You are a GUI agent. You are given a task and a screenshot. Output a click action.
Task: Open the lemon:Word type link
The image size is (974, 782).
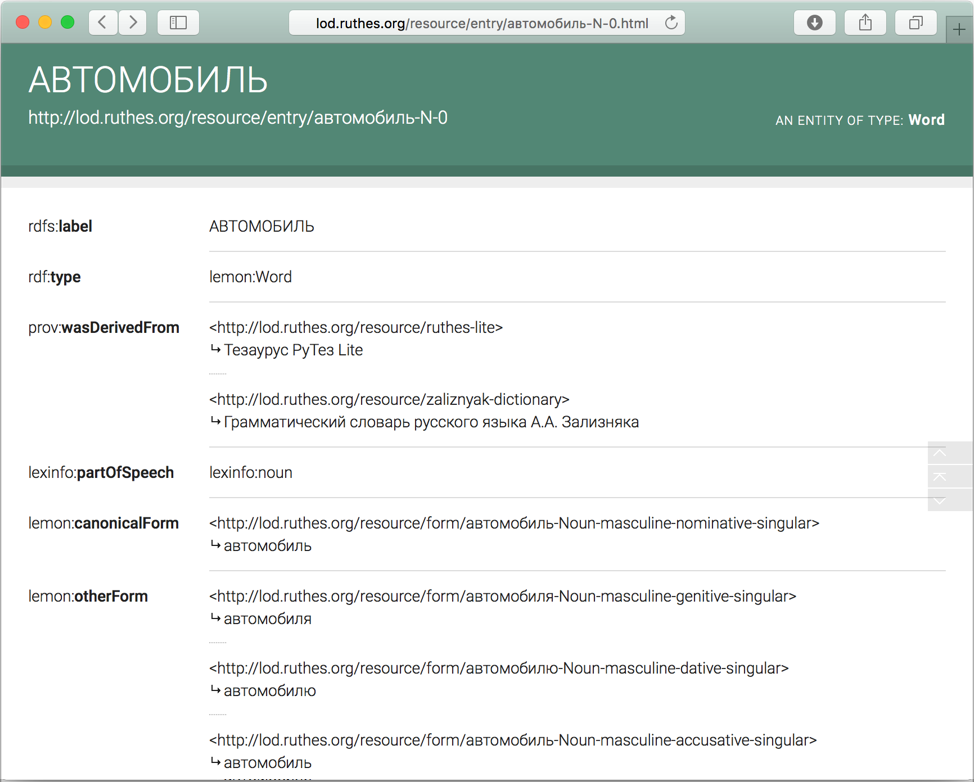click(250, 277)
